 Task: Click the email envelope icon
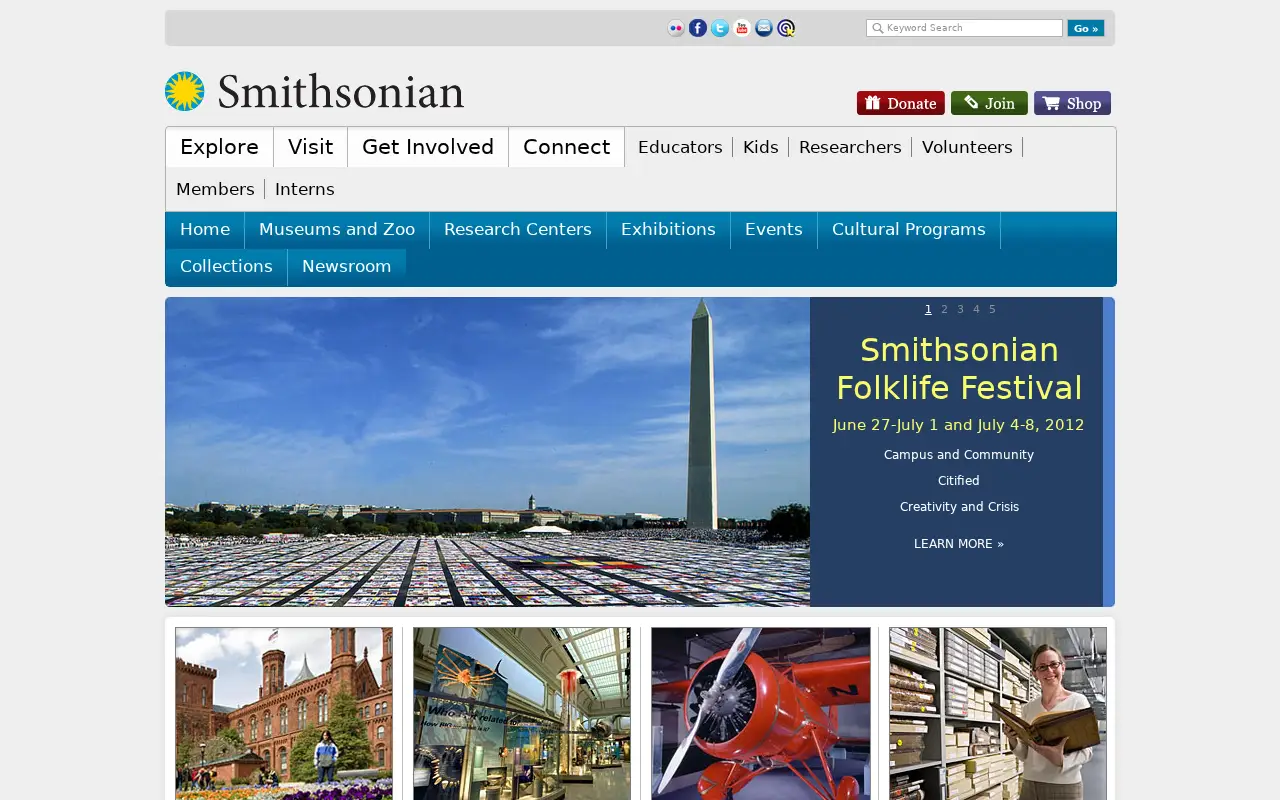tap(764, 28)
